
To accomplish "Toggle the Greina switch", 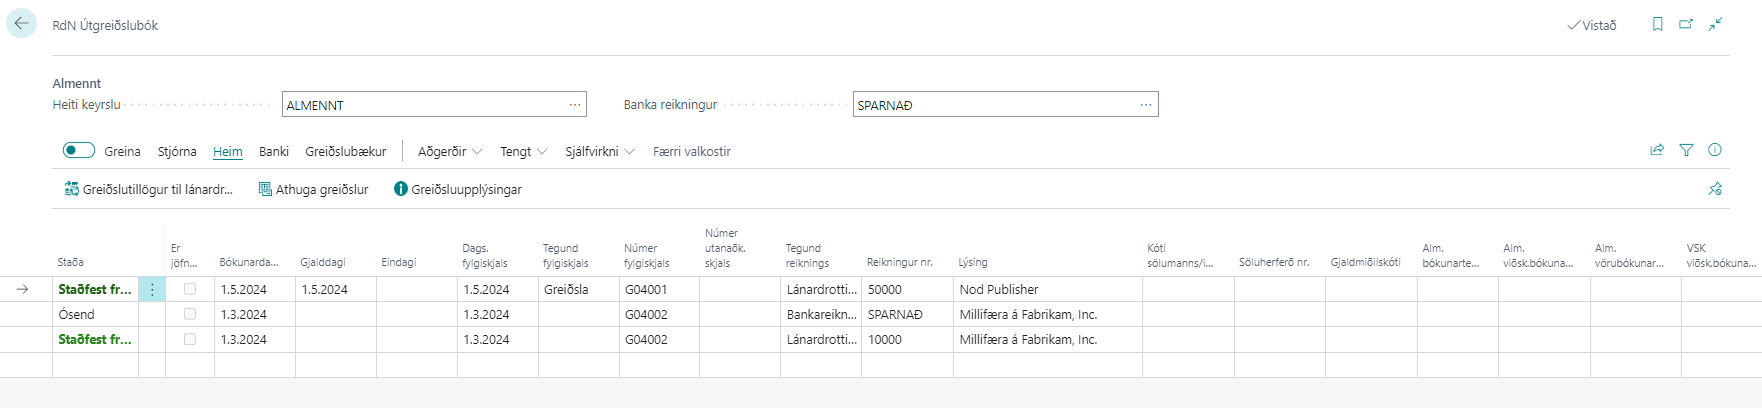I will coord(79,150).
